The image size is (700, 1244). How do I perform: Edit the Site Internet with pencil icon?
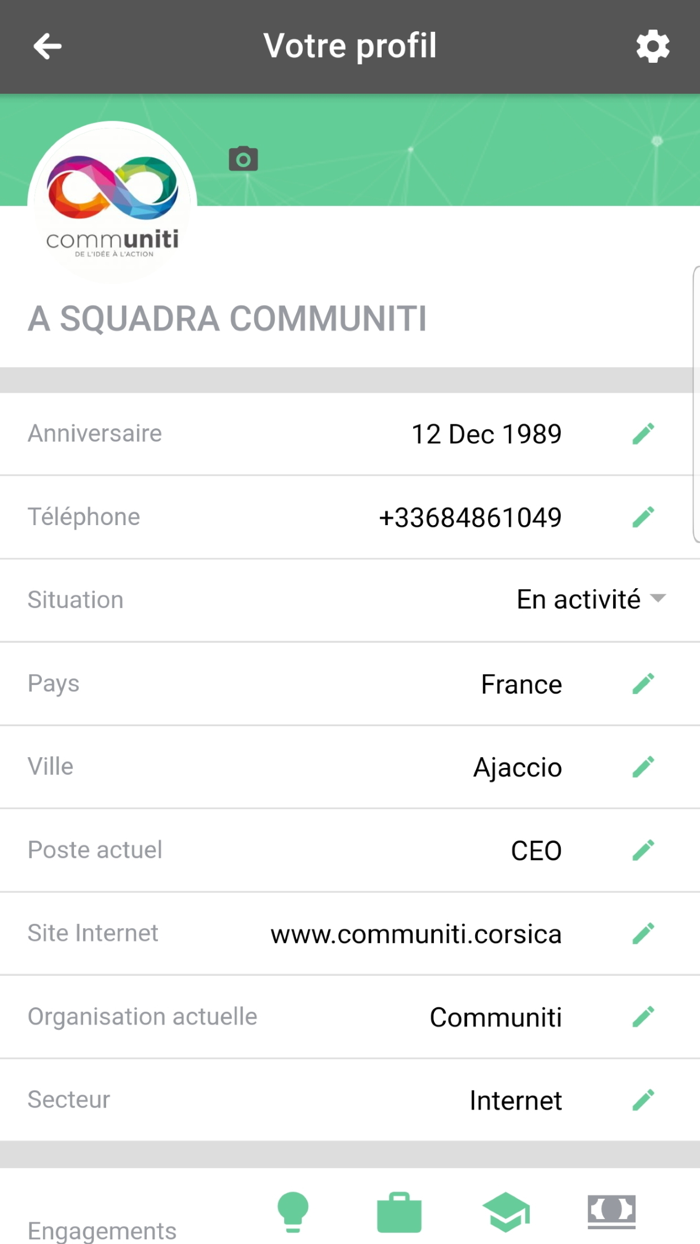[x=644, y=933]
